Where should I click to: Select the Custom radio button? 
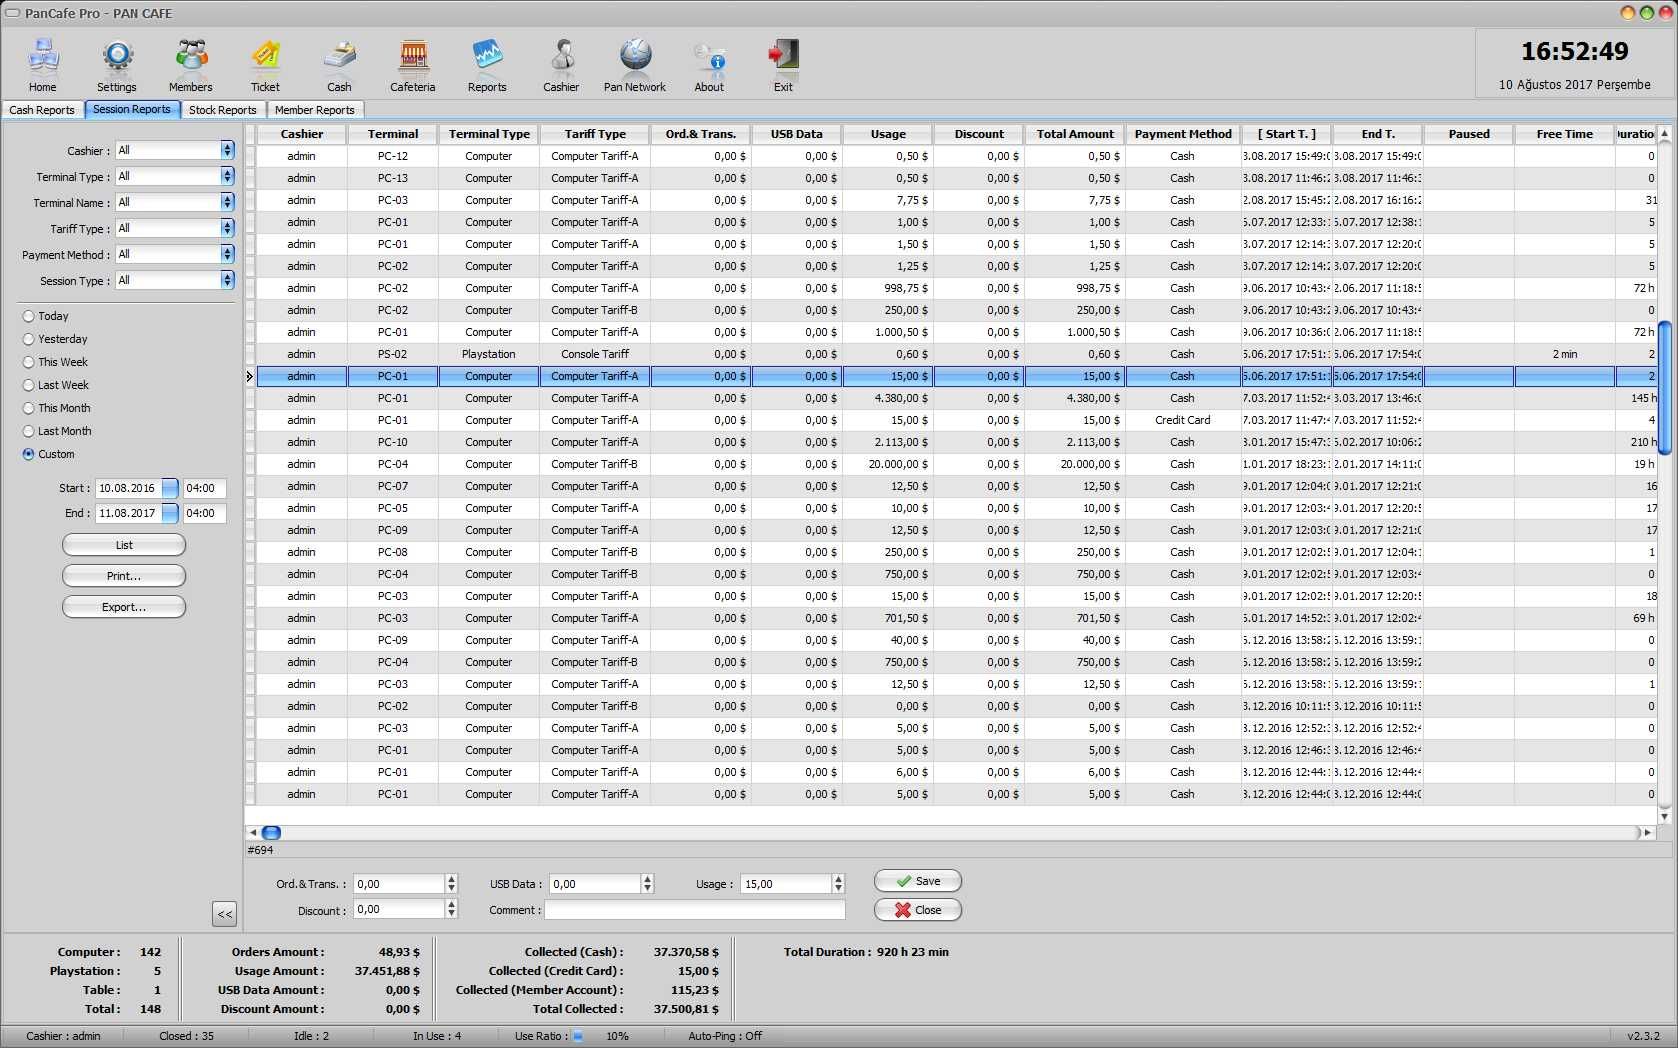coord(29,454)
